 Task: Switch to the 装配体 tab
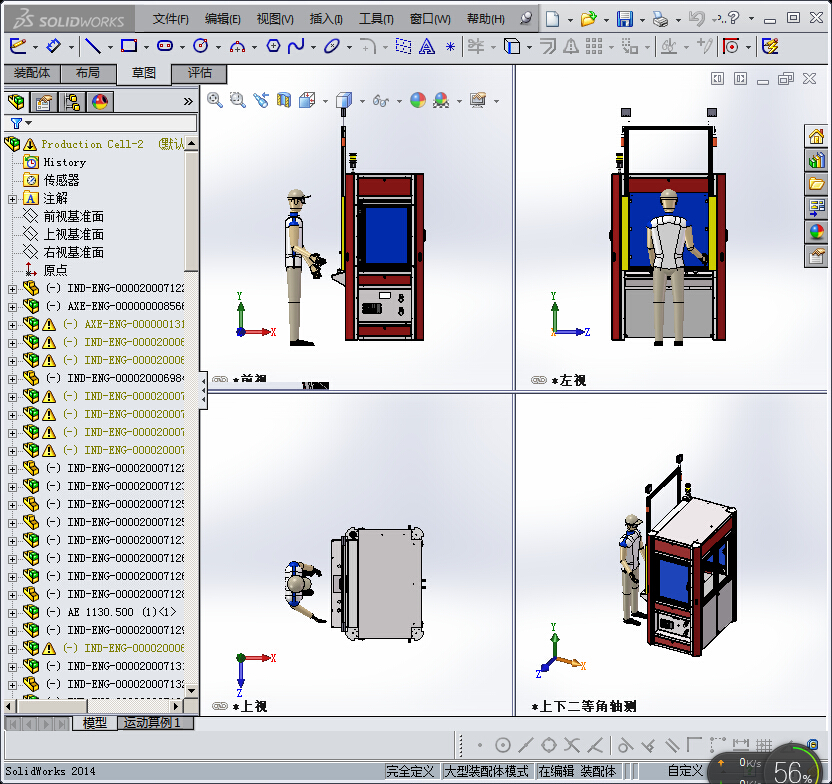coord(32,73)
